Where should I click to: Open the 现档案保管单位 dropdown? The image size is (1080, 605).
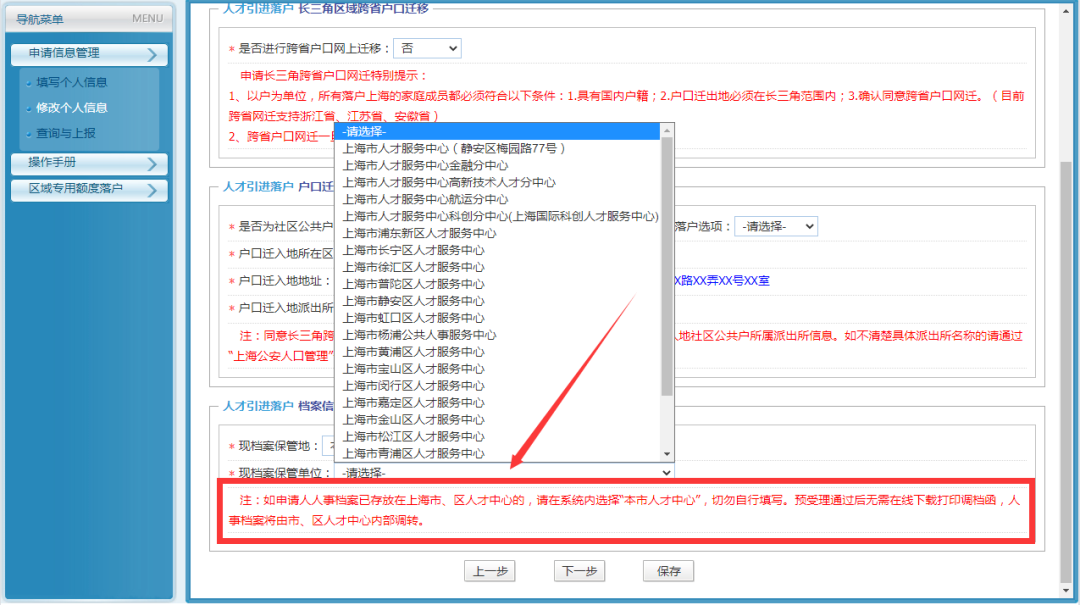point(505,472)
